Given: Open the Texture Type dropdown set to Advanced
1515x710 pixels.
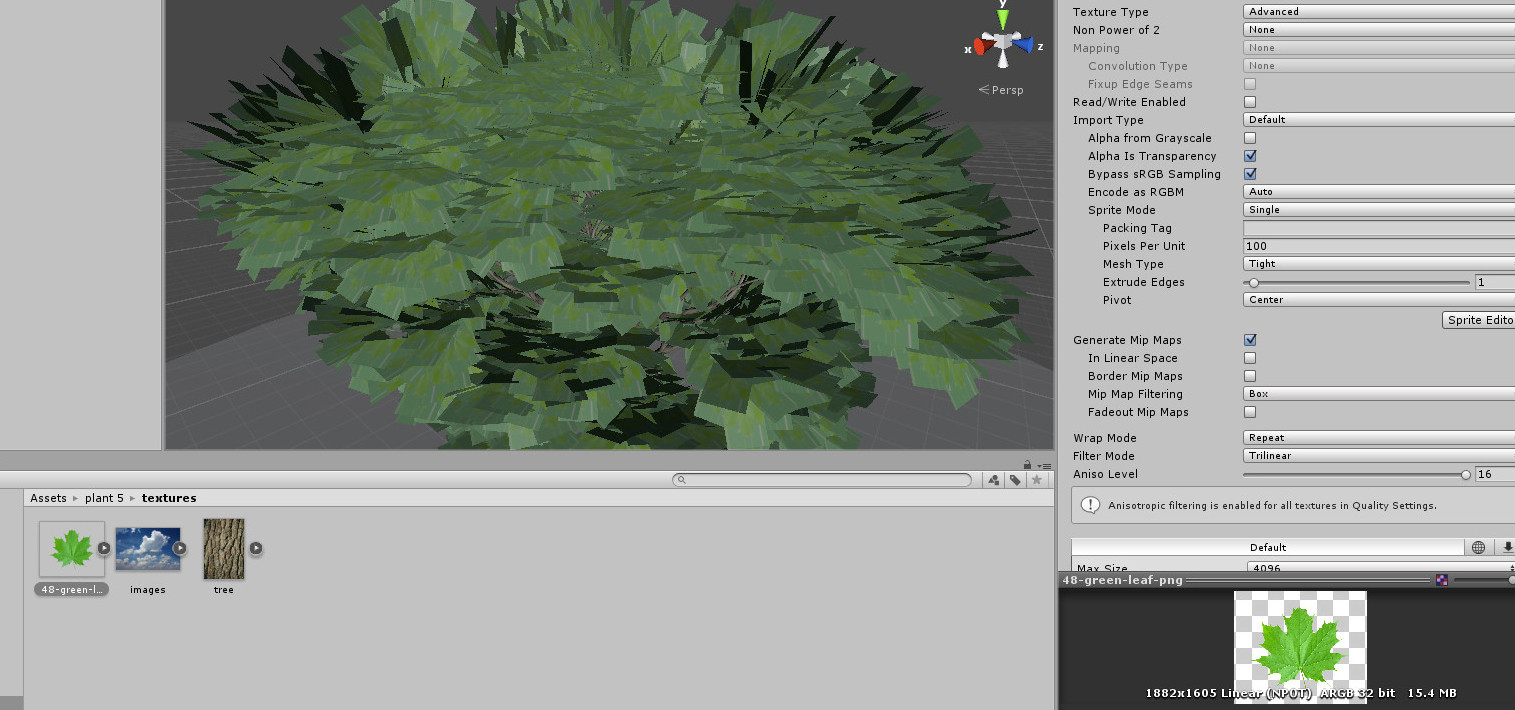Looking at the screenshot, I should 1379,12.
